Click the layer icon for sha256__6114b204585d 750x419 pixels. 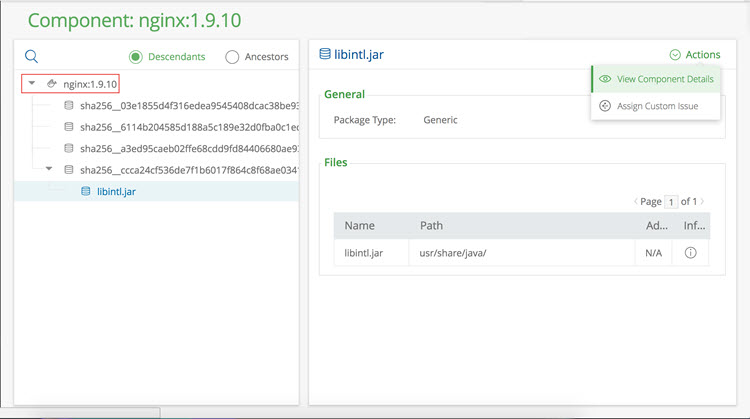pyautogui.click(x=69, y=127)
